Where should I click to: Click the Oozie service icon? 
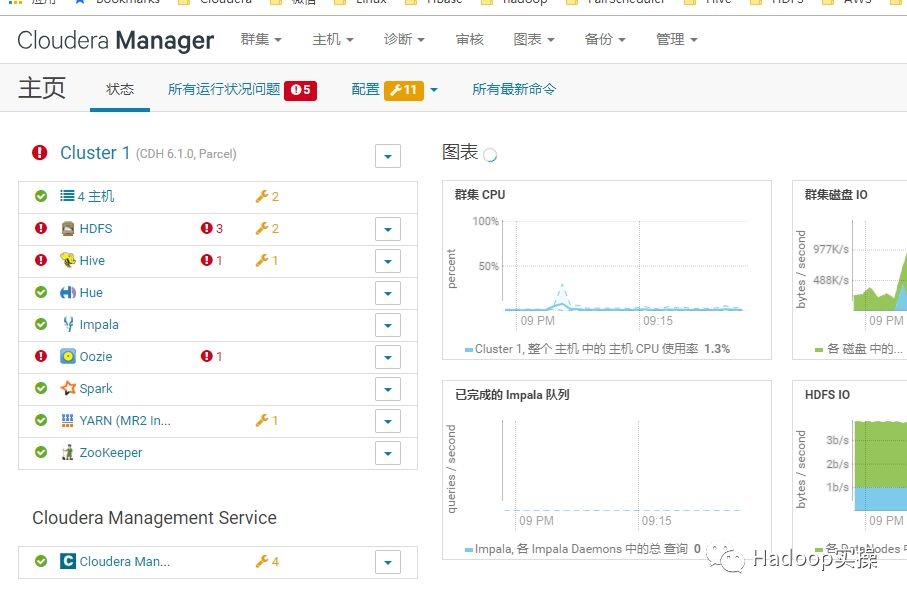coord(68,356)
